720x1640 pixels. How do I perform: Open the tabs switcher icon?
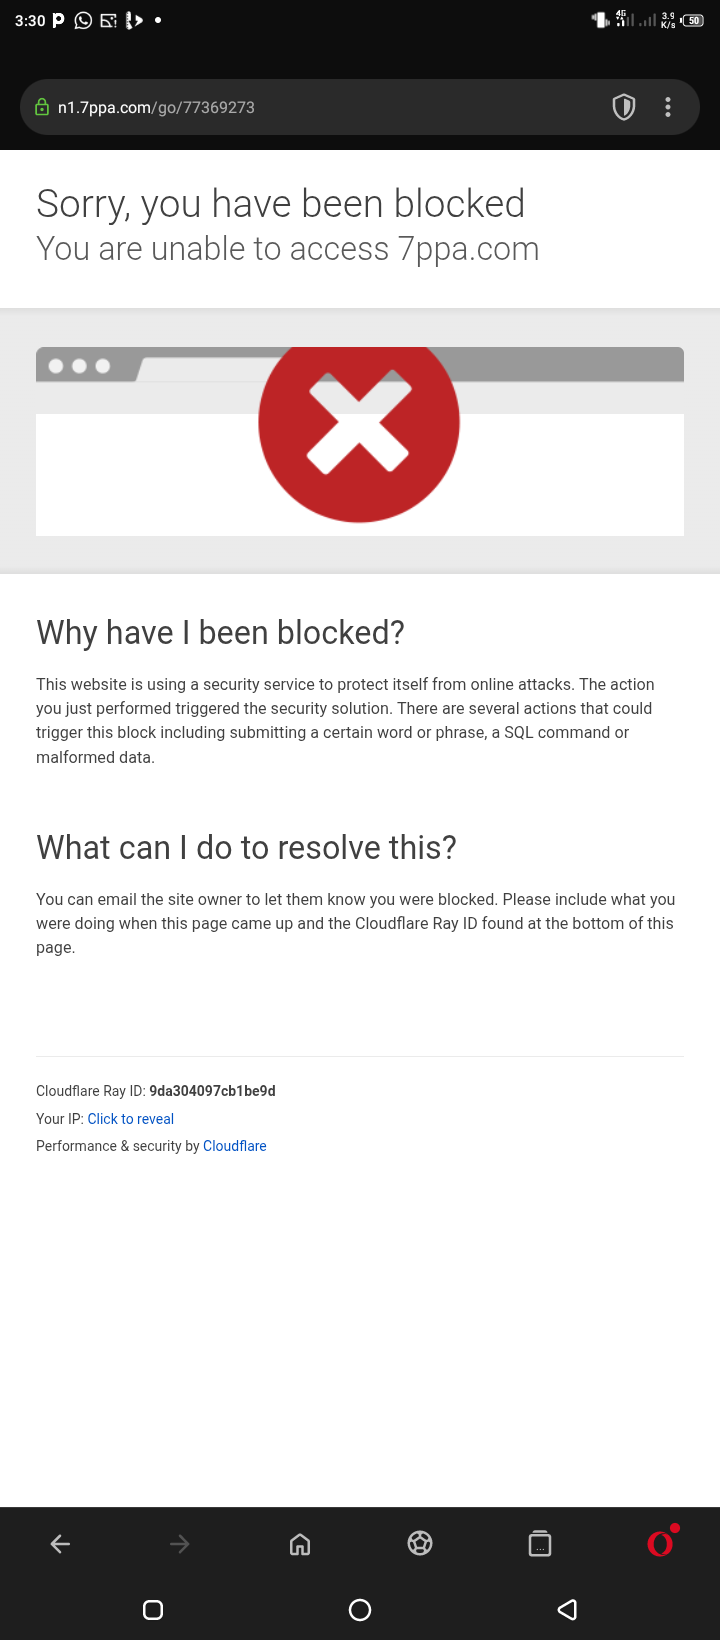point(540,1544)
